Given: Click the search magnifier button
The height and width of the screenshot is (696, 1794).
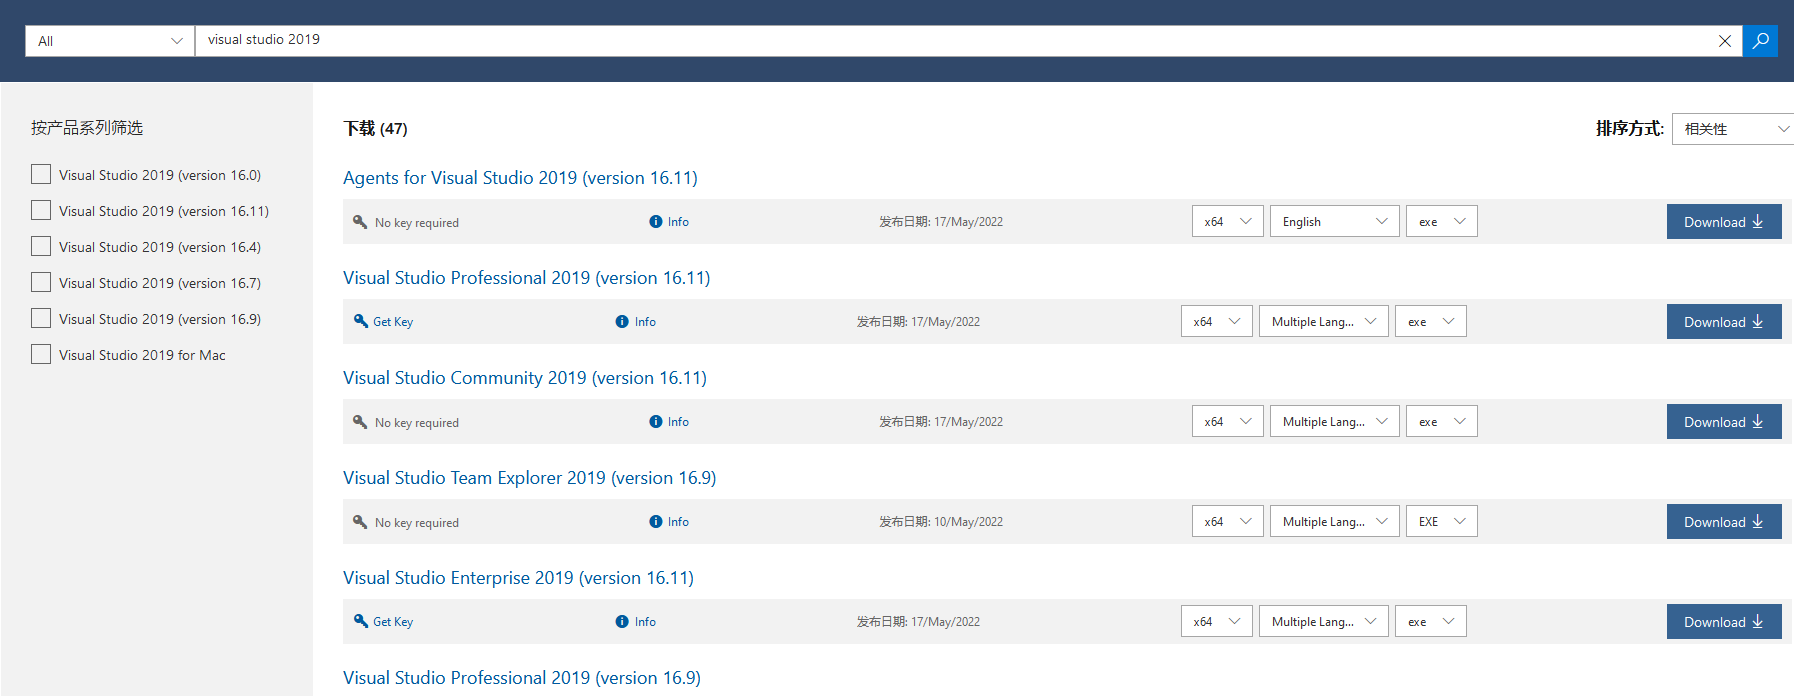Looking at the screenshot, I should point(1760,41).
